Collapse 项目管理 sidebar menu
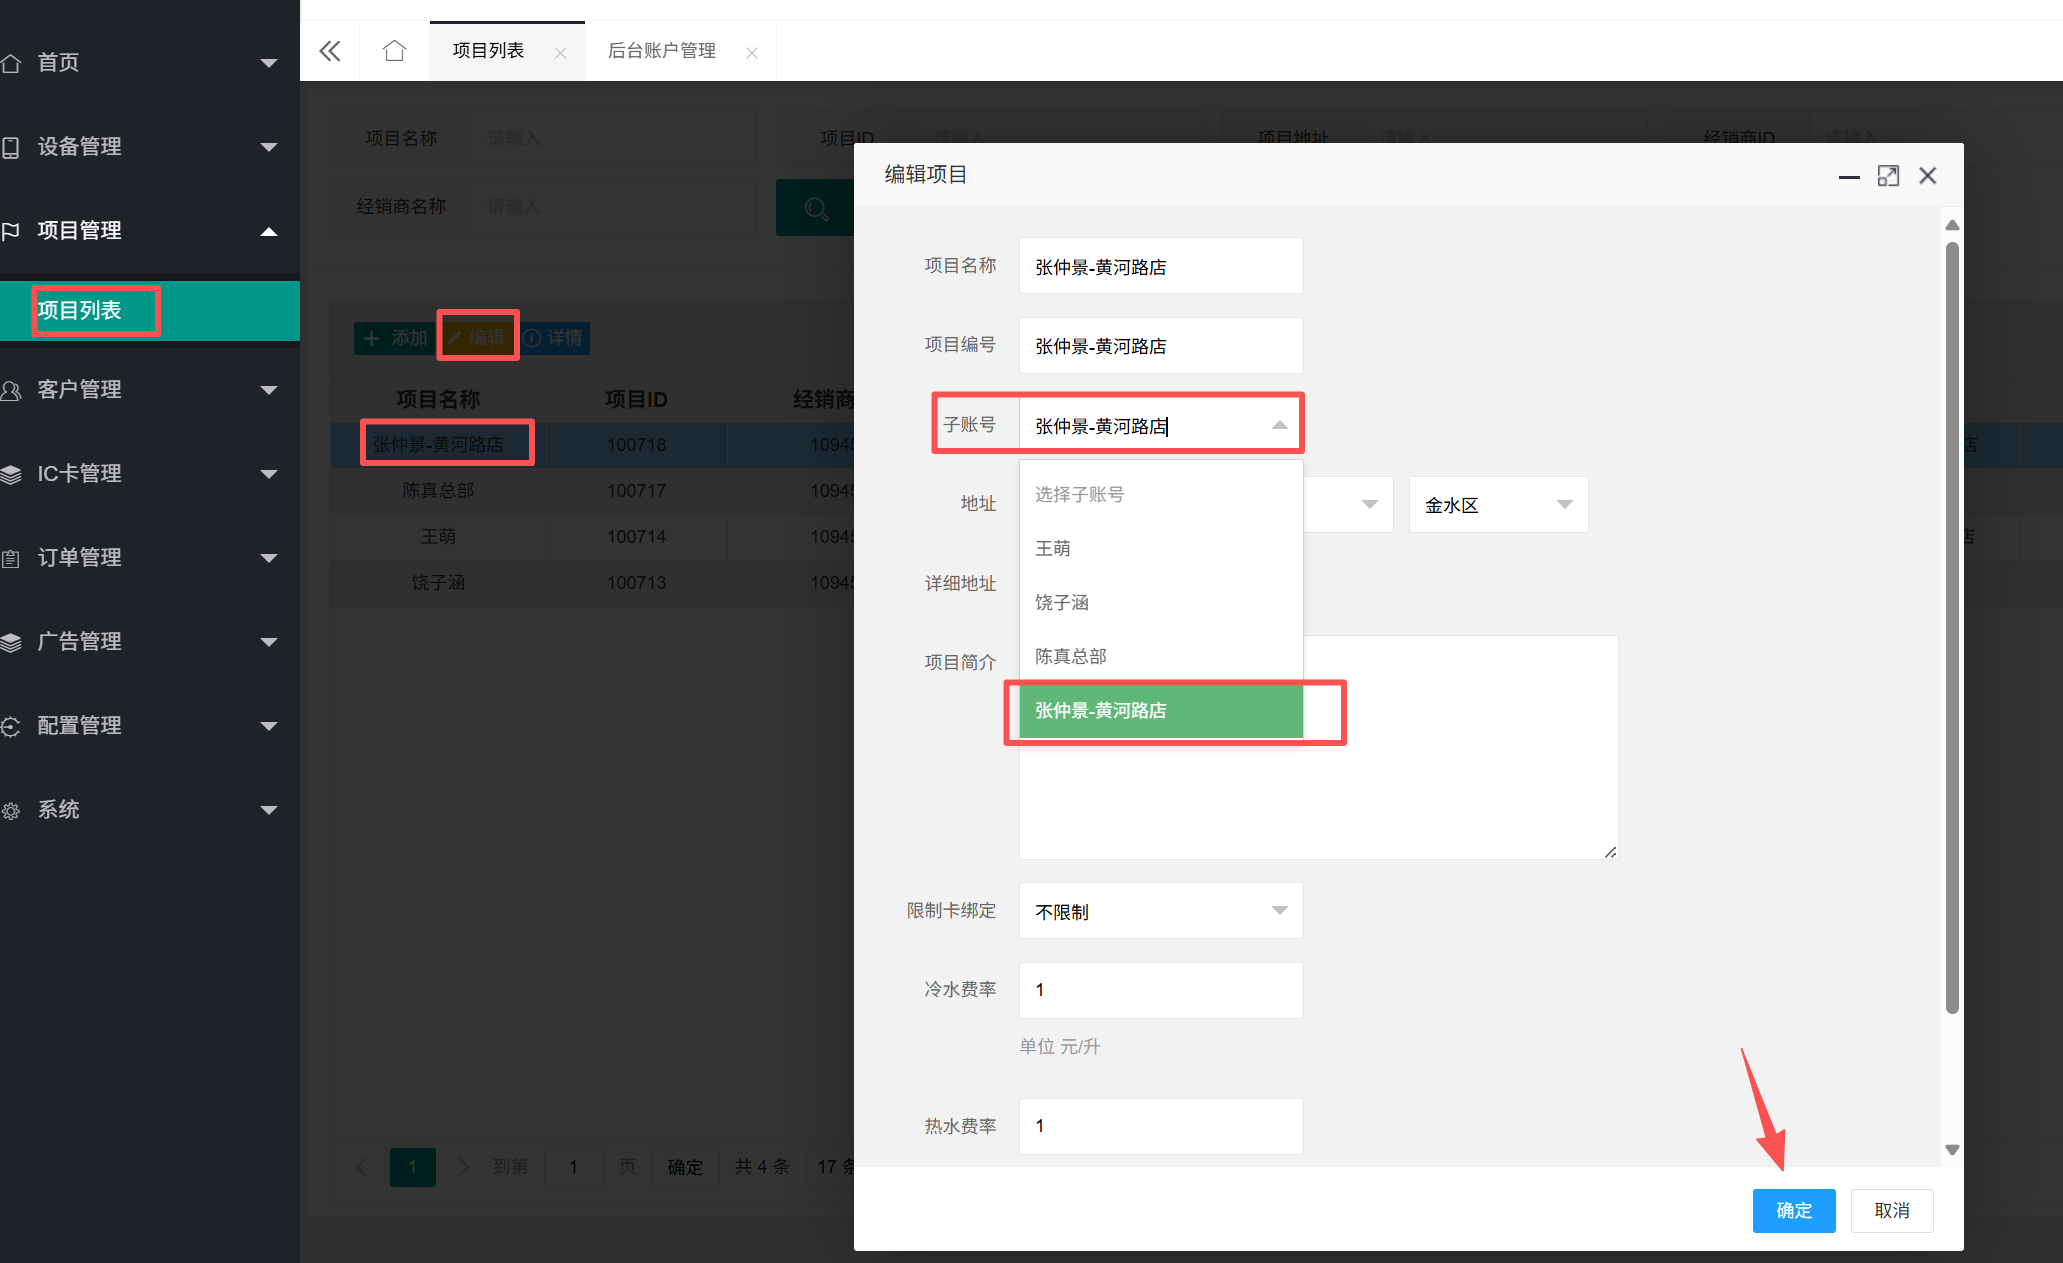This screenshot has height=1263, width=2063. pos(150,230)
